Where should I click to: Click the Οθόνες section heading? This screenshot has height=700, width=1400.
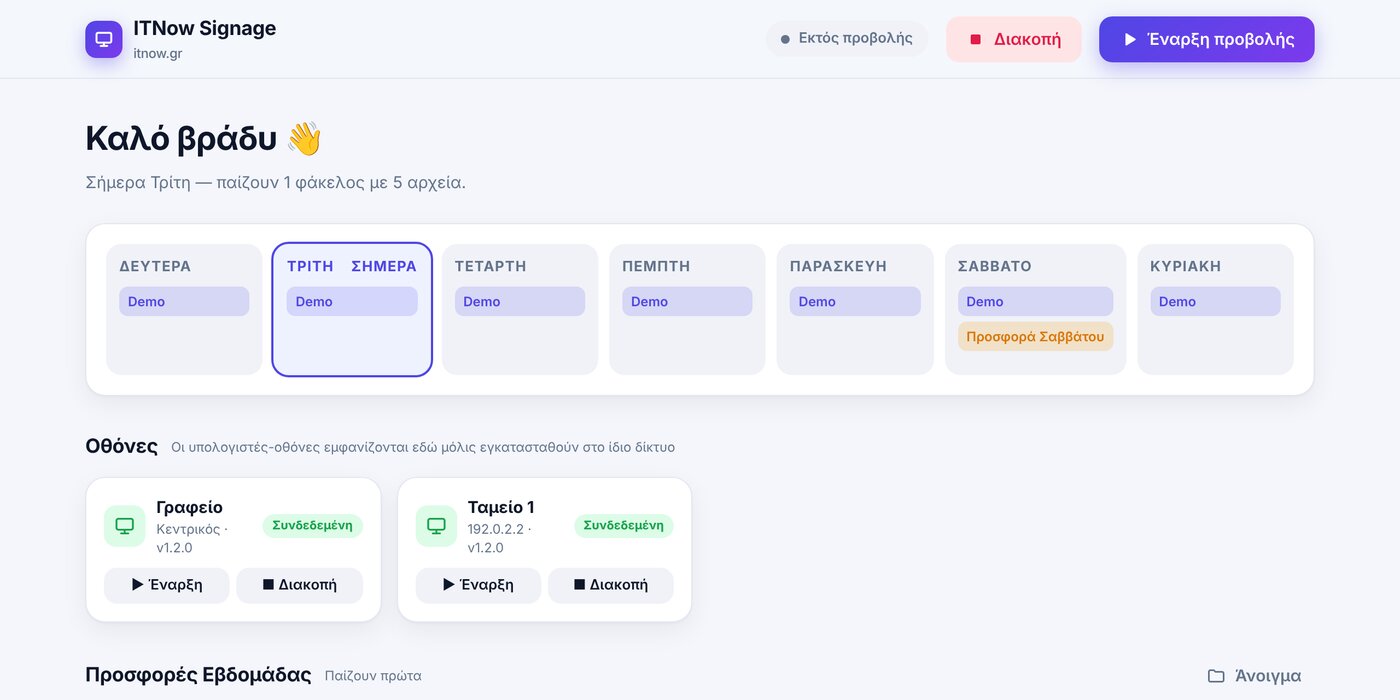[x=122, y=446]
